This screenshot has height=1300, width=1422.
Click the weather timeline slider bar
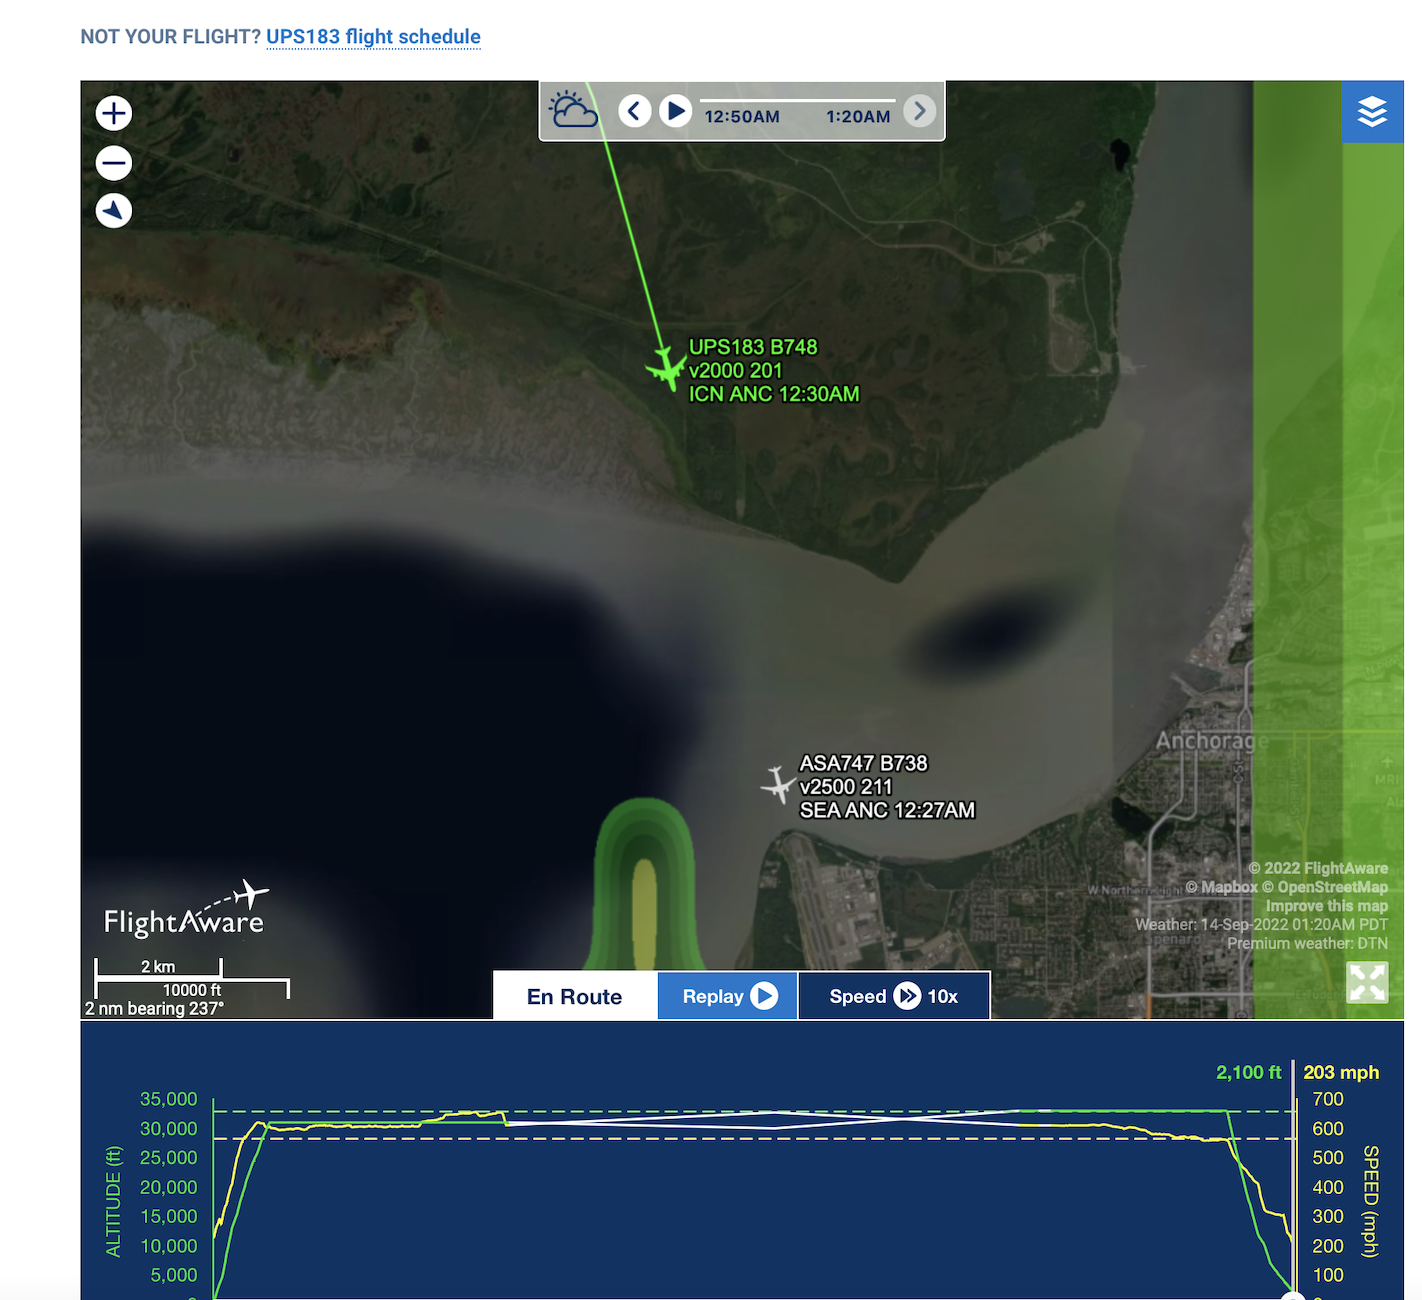point(797,100)
